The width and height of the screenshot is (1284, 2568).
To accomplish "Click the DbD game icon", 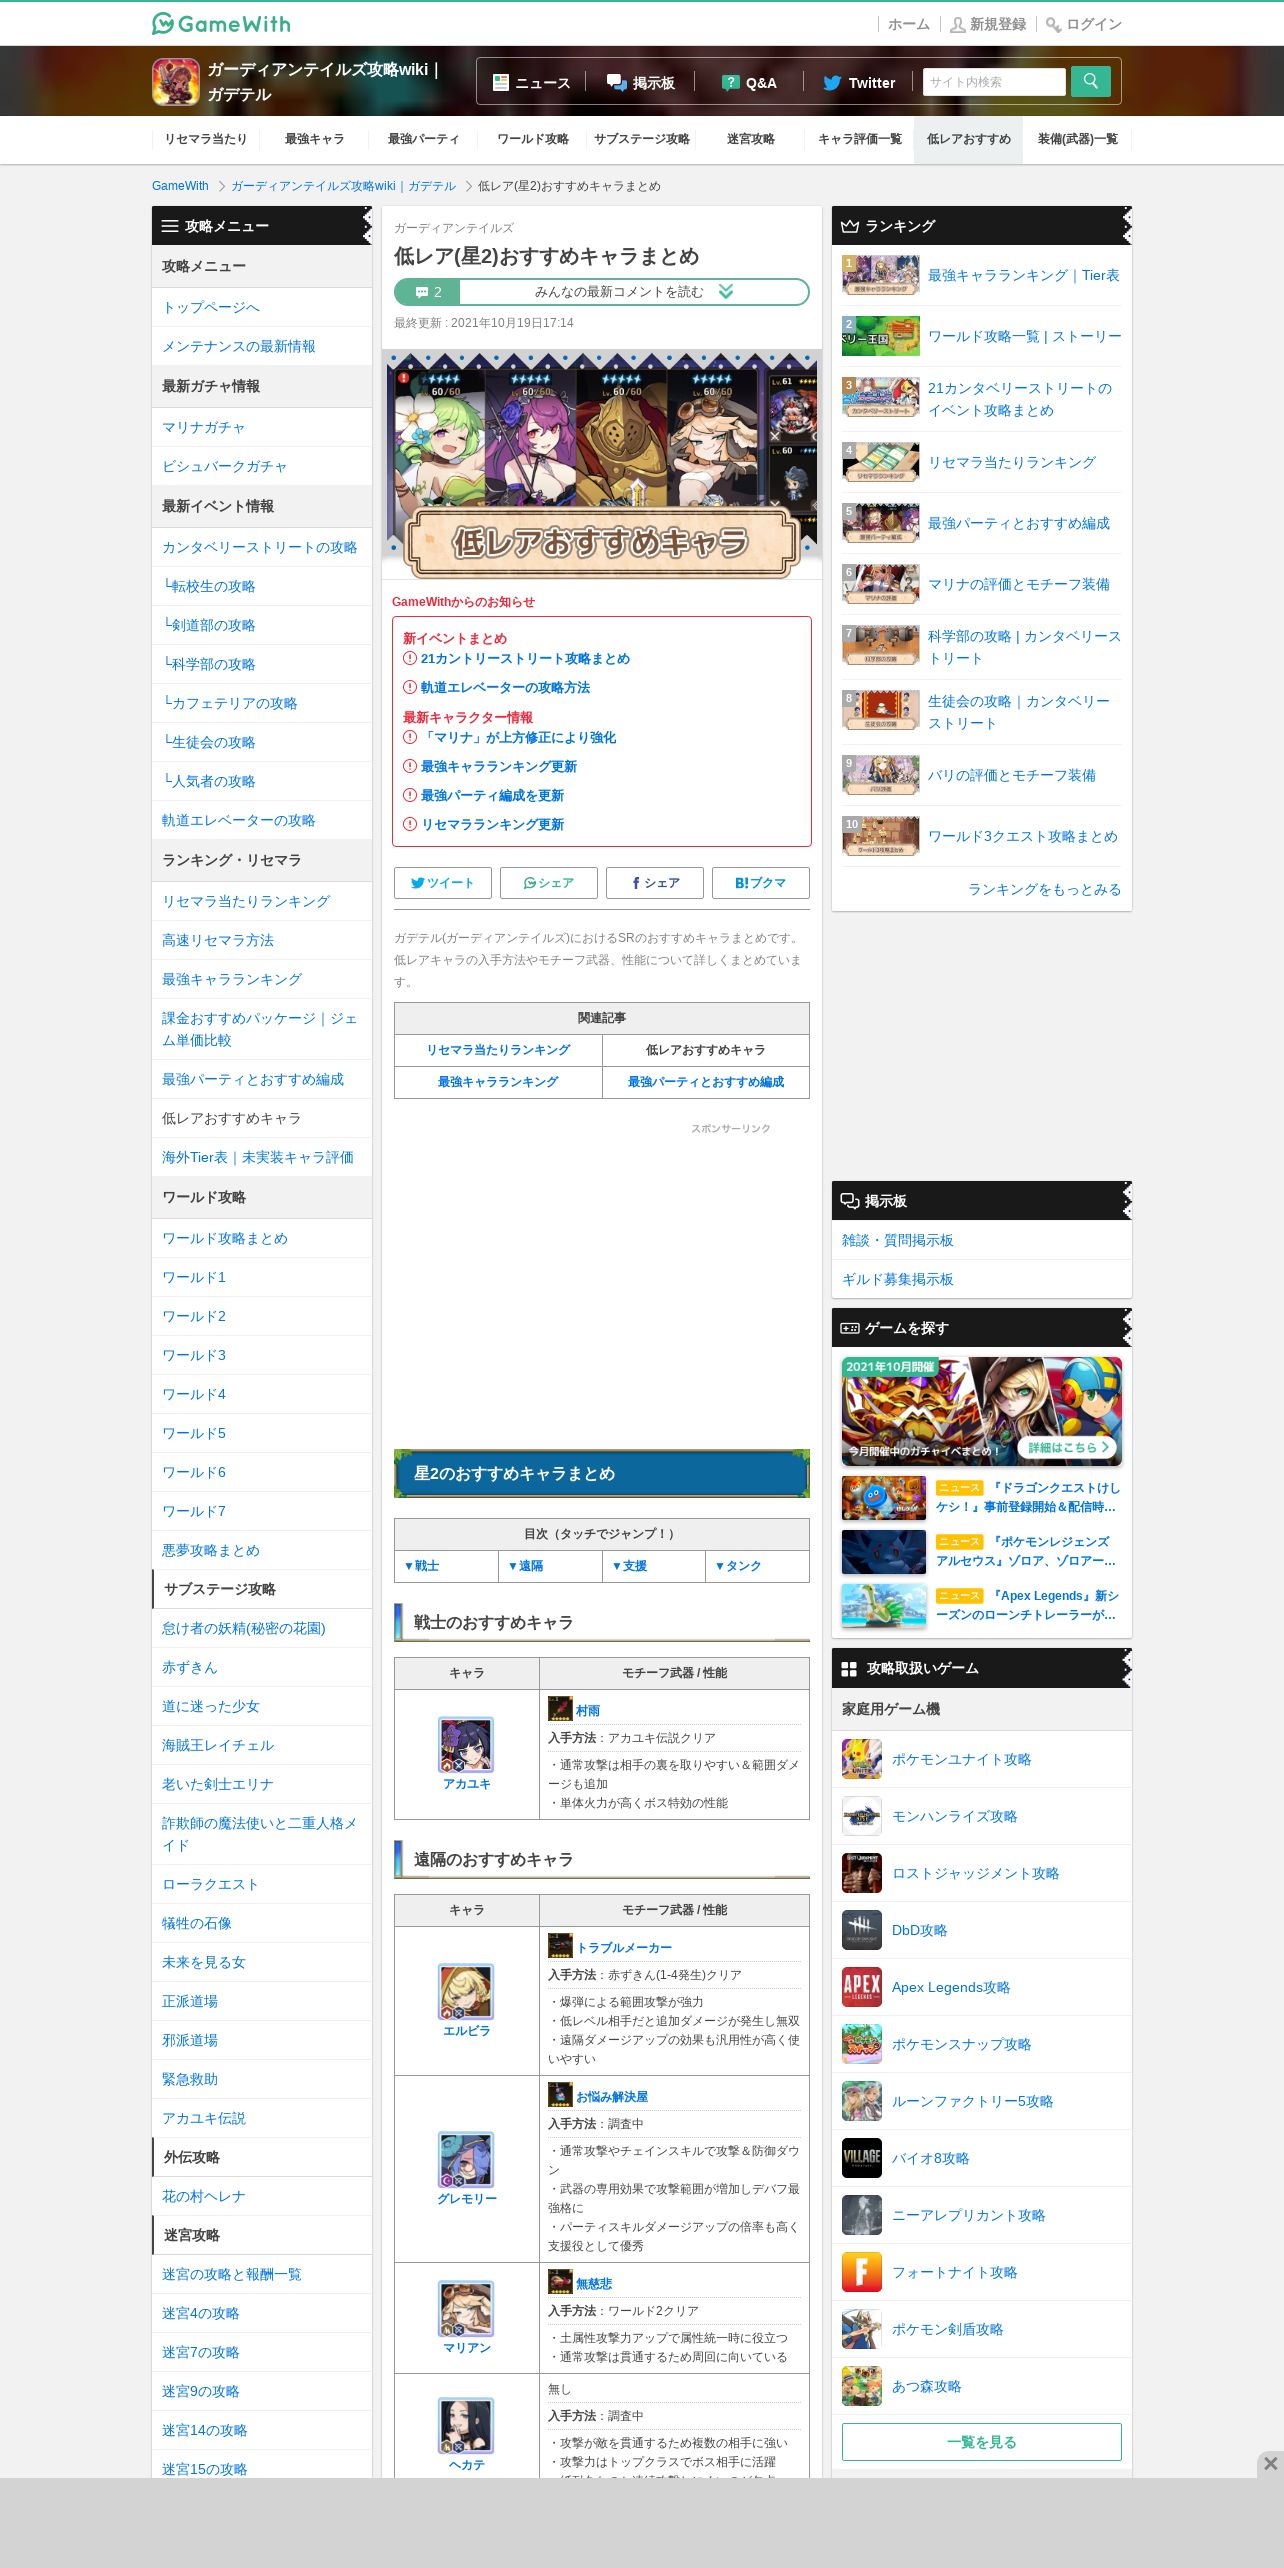I will (x=862, y=1930).
